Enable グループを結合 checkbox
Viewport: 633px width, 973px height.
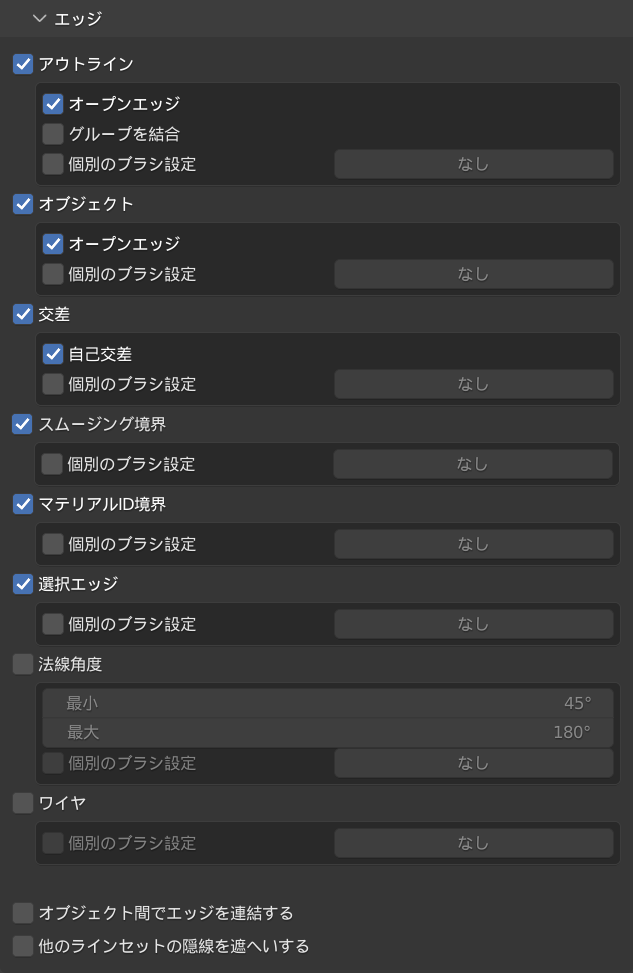click(x=53, y=134)
